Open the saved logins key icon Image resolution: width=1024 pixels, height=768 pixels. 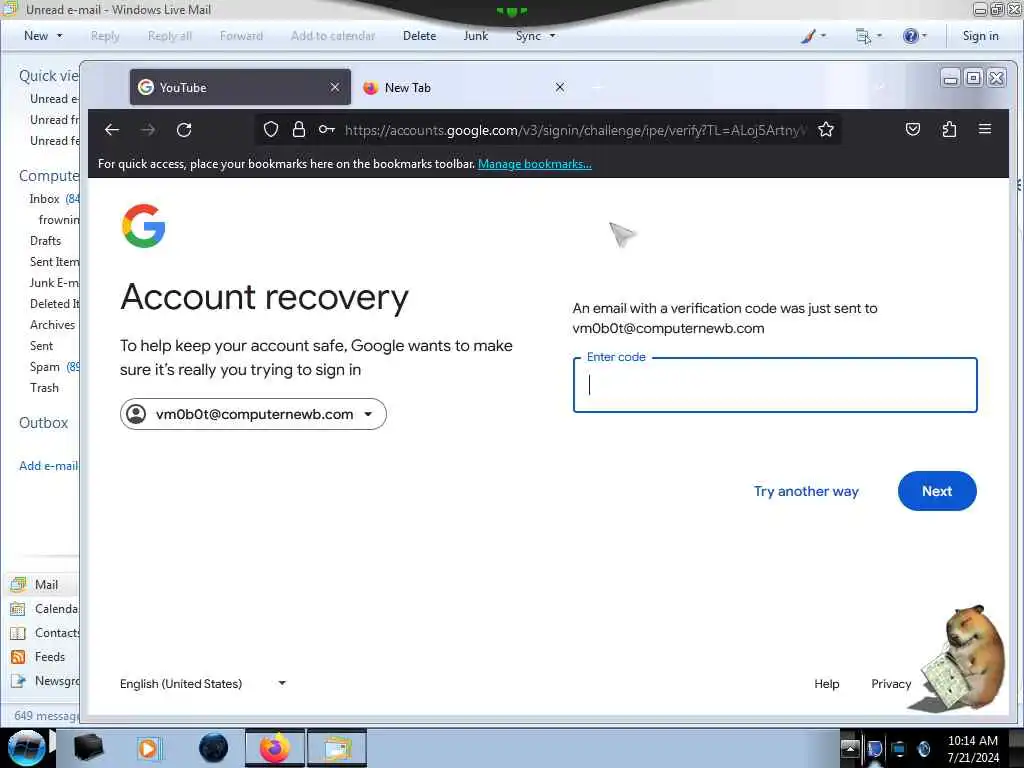tap(327, 129)
